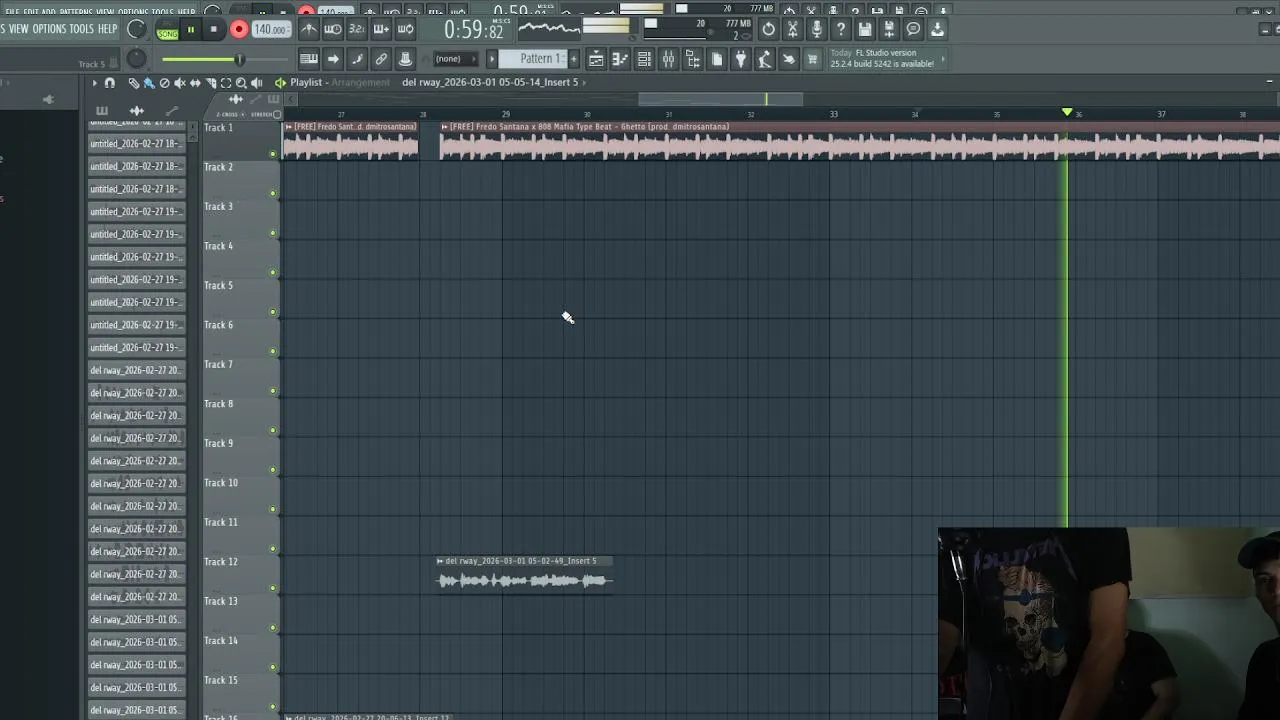
Task: Toggle mute LED on Track 1
Action: 273,154
